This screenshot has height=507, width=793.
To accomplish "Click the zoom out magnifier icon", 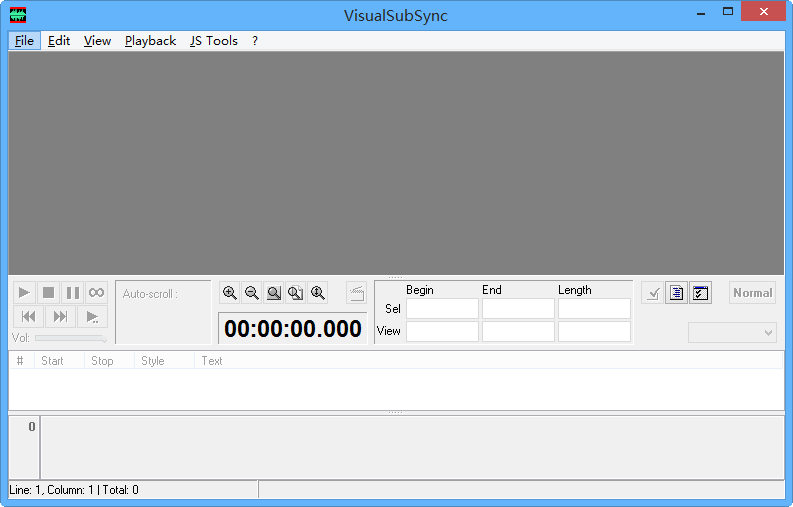I will [252, 293].
